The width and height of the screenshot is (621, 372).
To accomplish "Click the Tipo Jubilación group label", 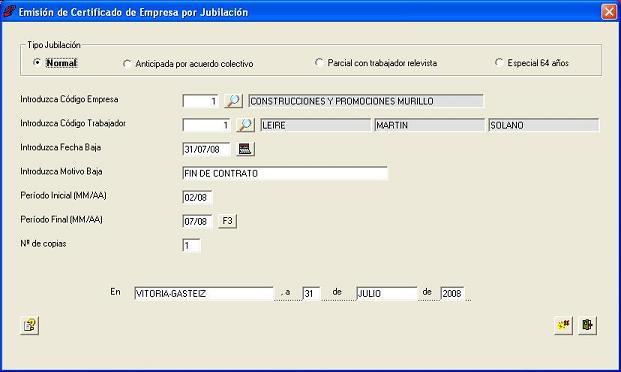I will pos(54,45).
